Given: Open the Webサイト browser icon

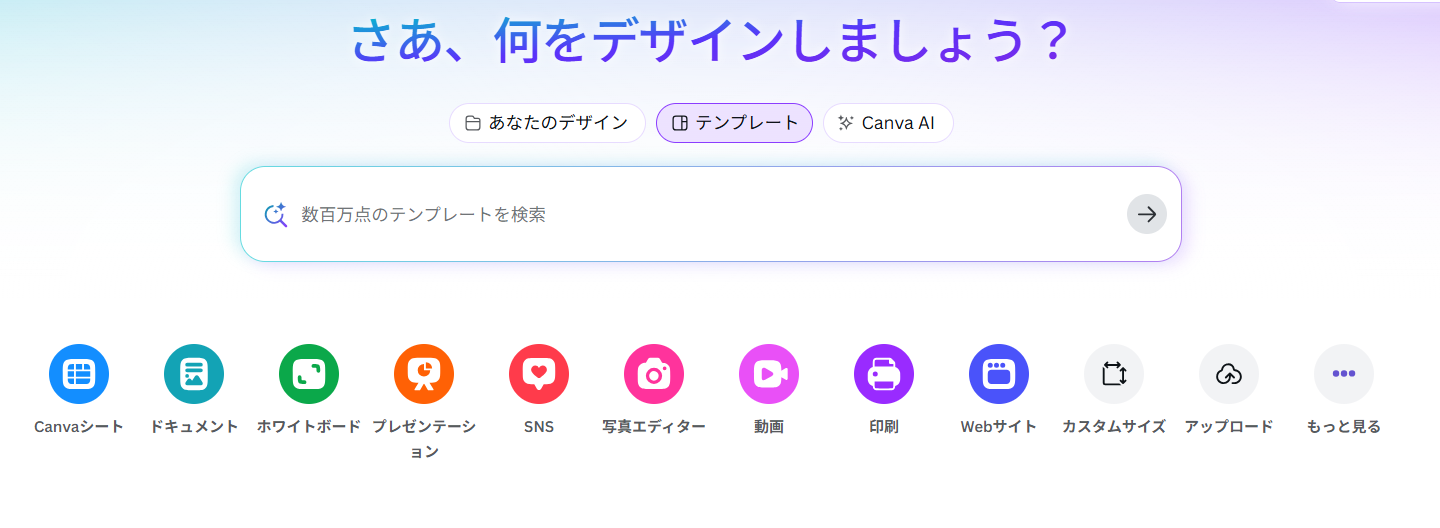Looking at the screenshot, I should (999, 374).
